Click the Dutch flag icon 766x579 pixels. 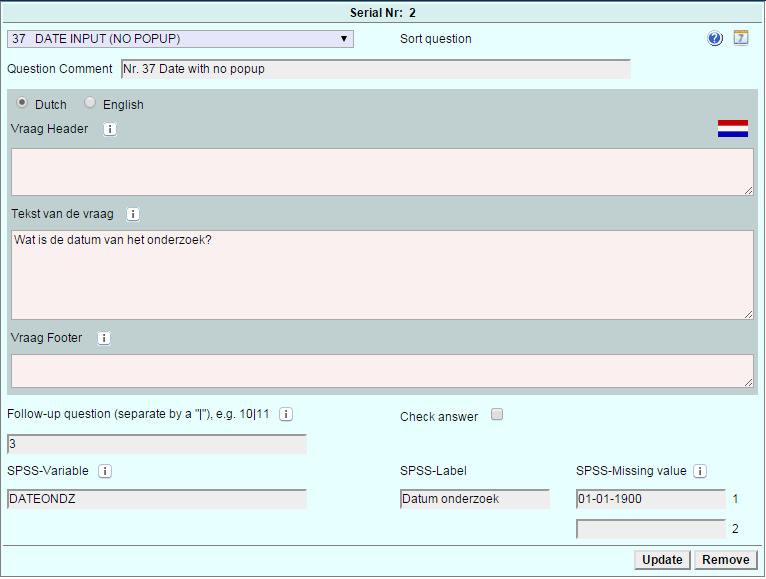732,129
